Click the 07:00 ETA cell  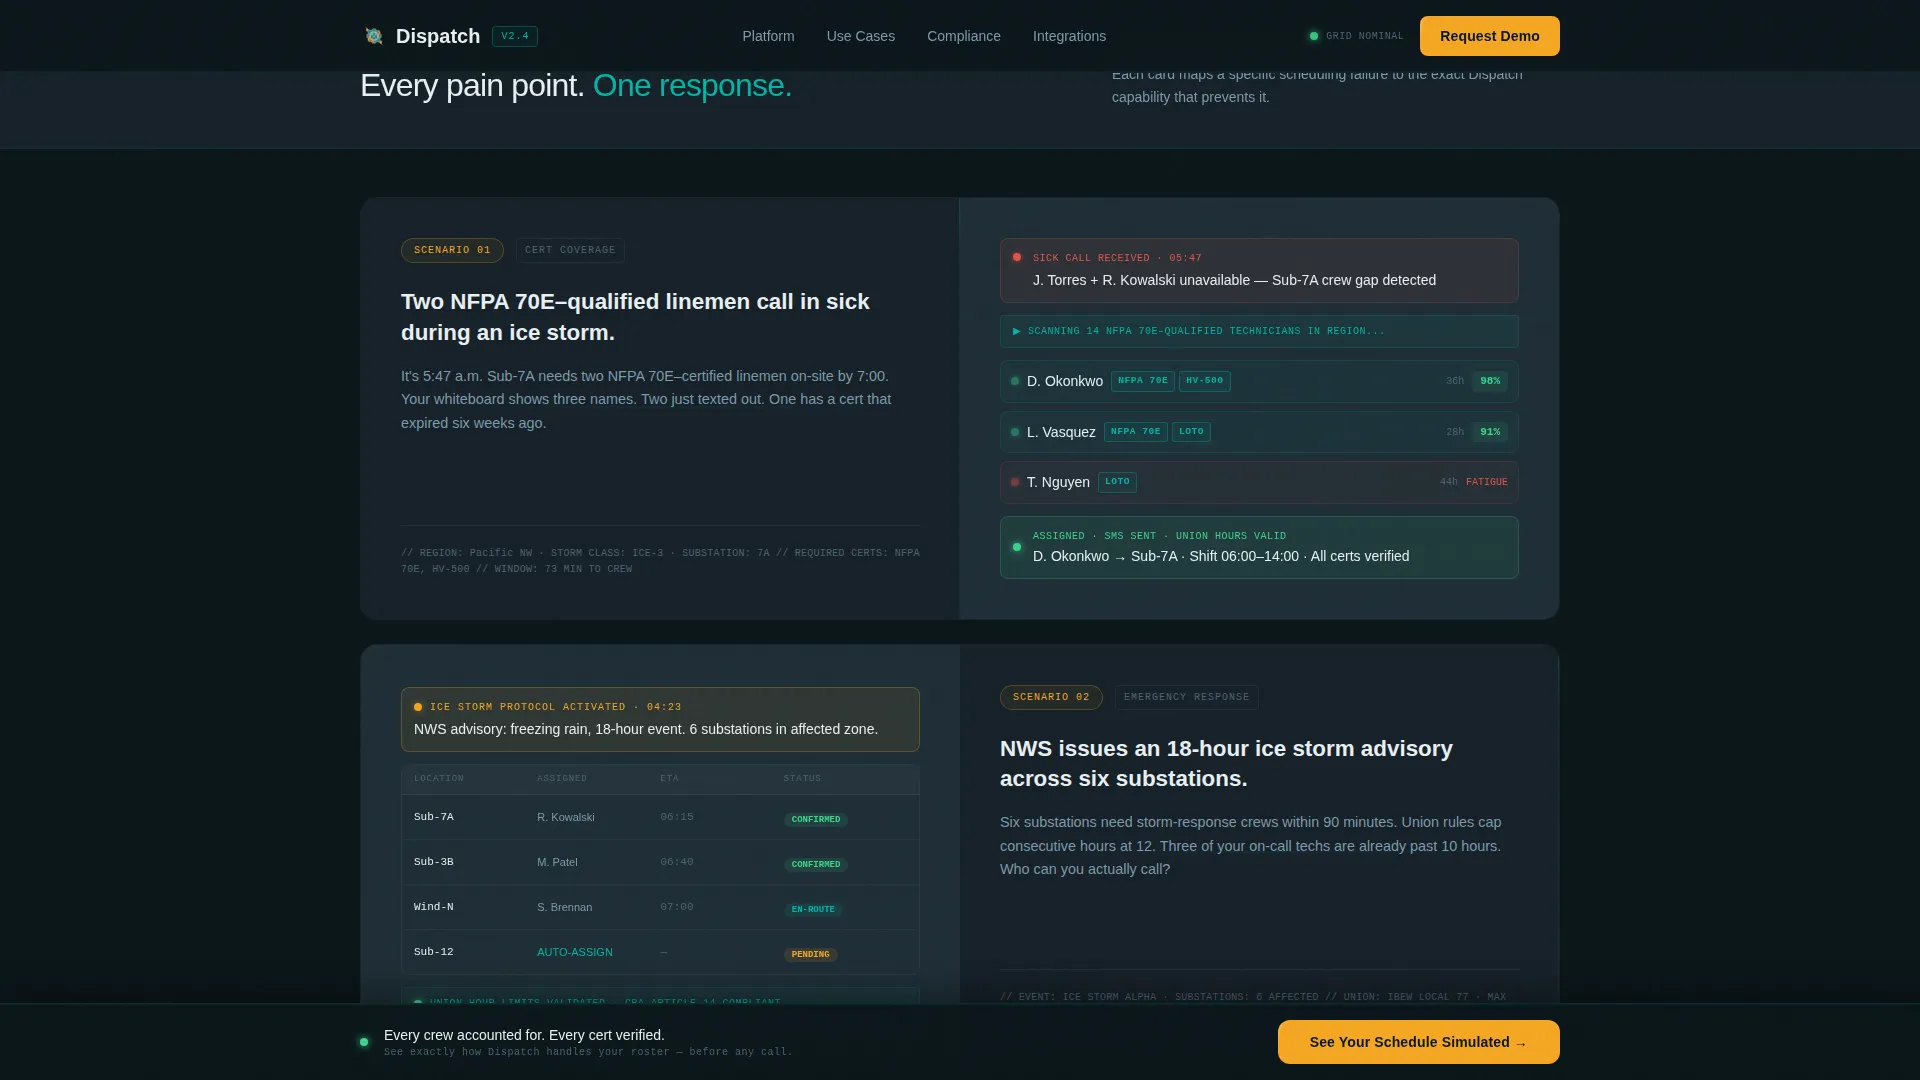pyautogui.click(x=677, y=907)
